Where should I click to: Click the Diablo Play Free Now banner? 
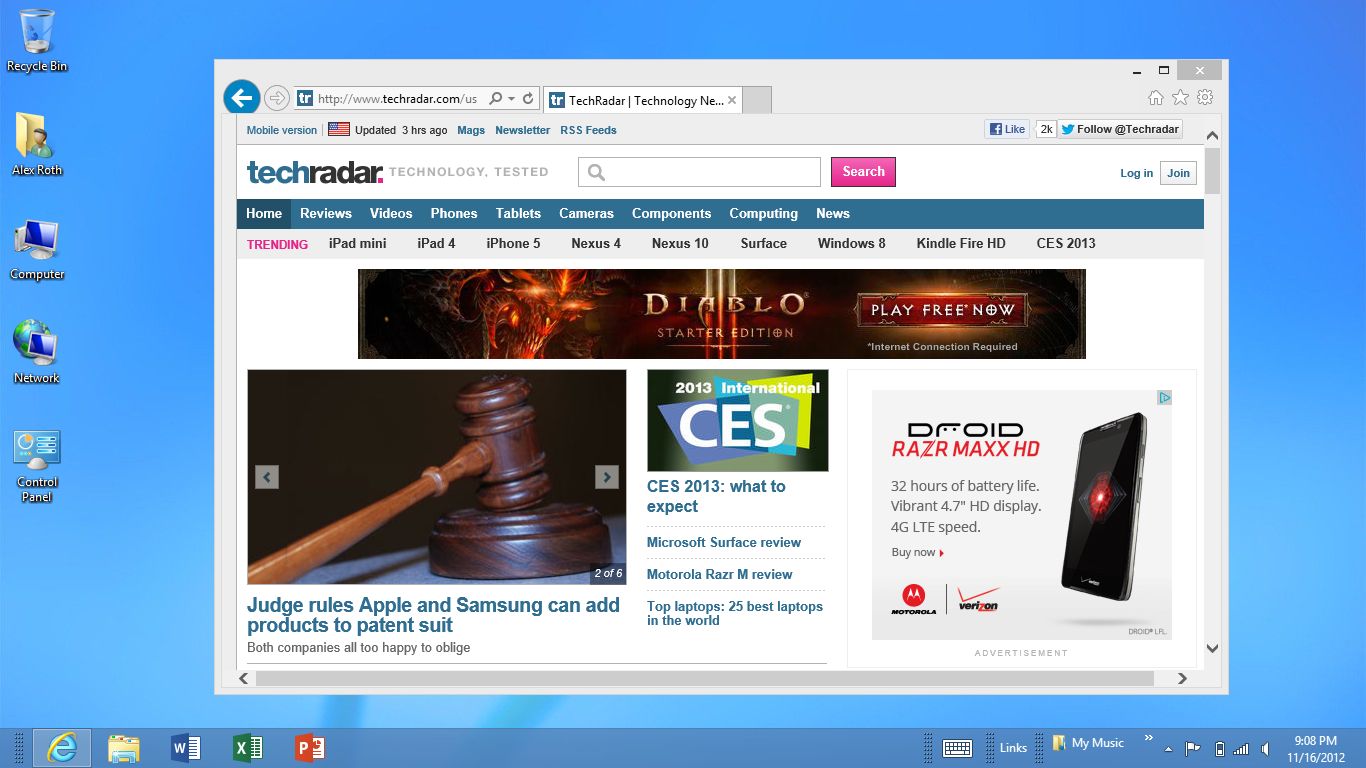click(722, 314)
